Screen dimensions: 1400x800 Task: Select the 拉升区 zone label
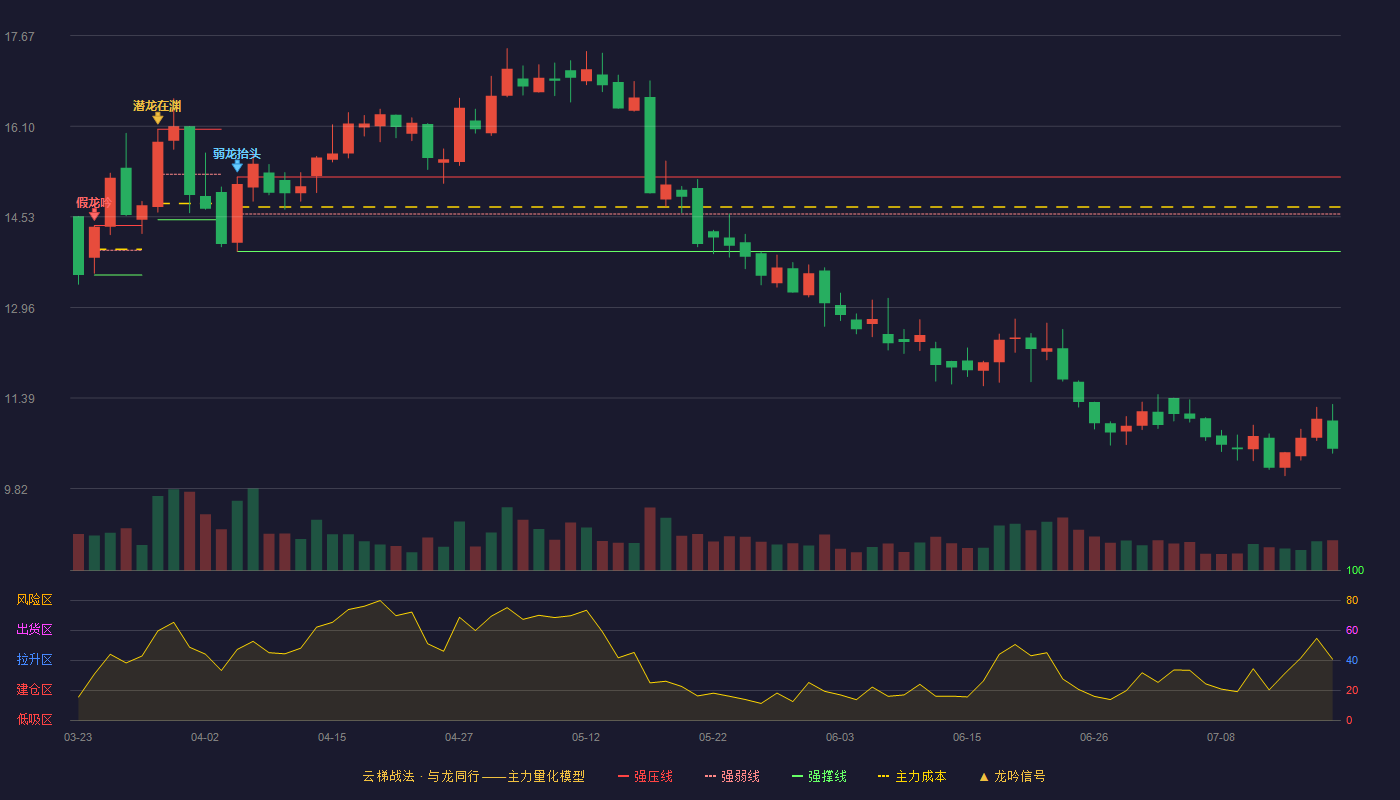(x=34, y=660)
